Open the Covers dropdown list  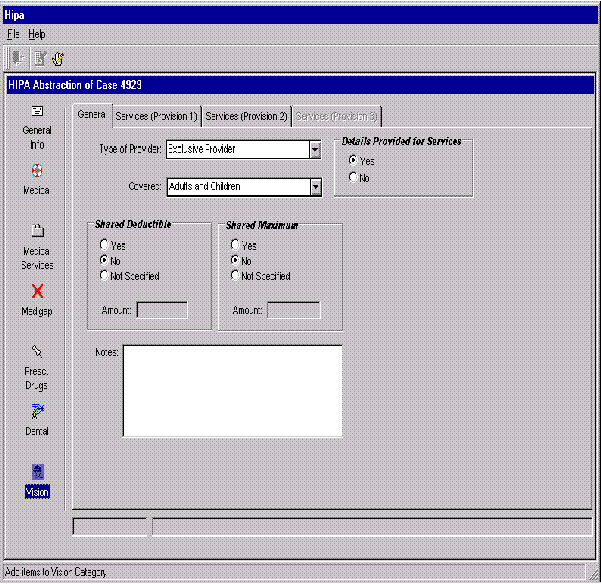pyautogui.click(x=314, y=186)
